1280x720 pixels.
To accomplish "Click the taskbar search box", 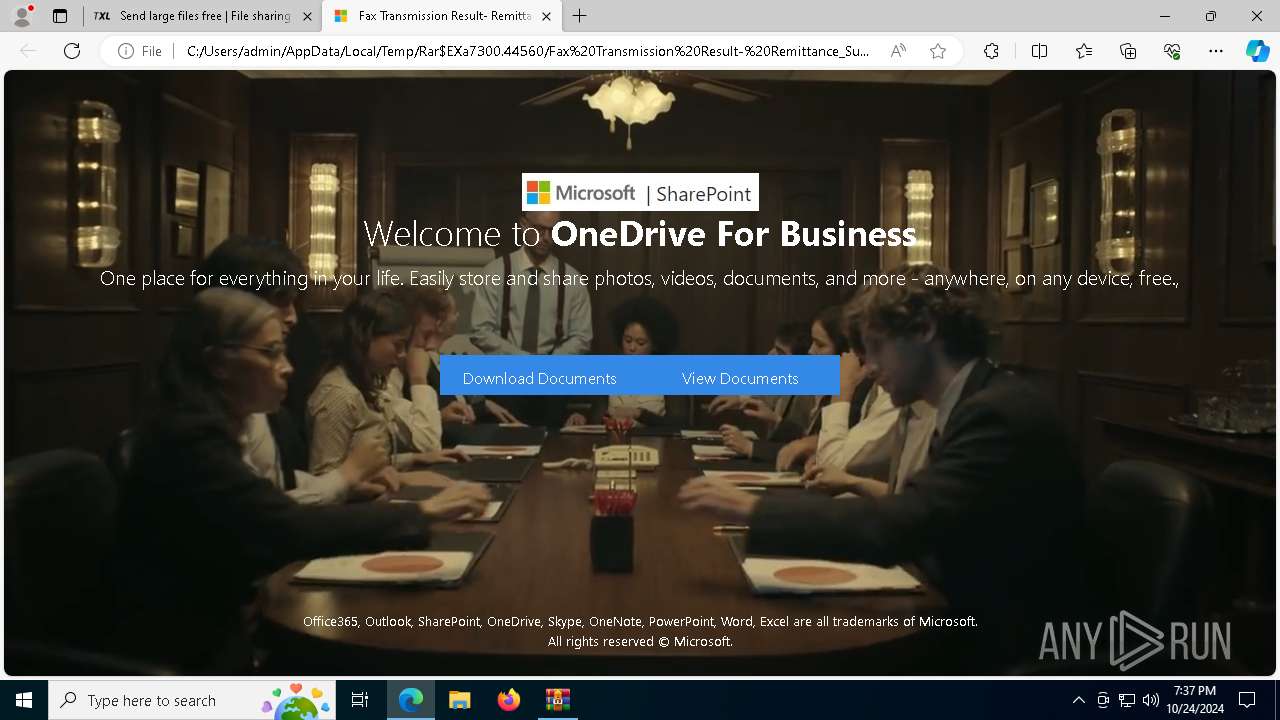I will [x=191, y=700].
